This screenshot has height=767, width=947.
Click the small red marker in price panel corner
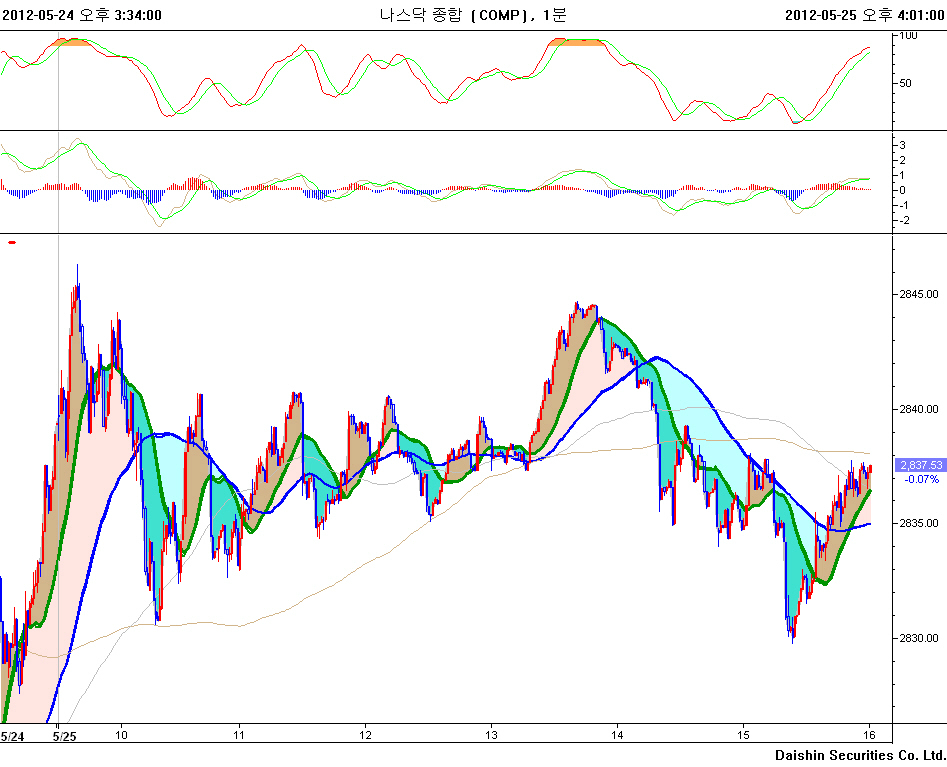pos(12,242)
